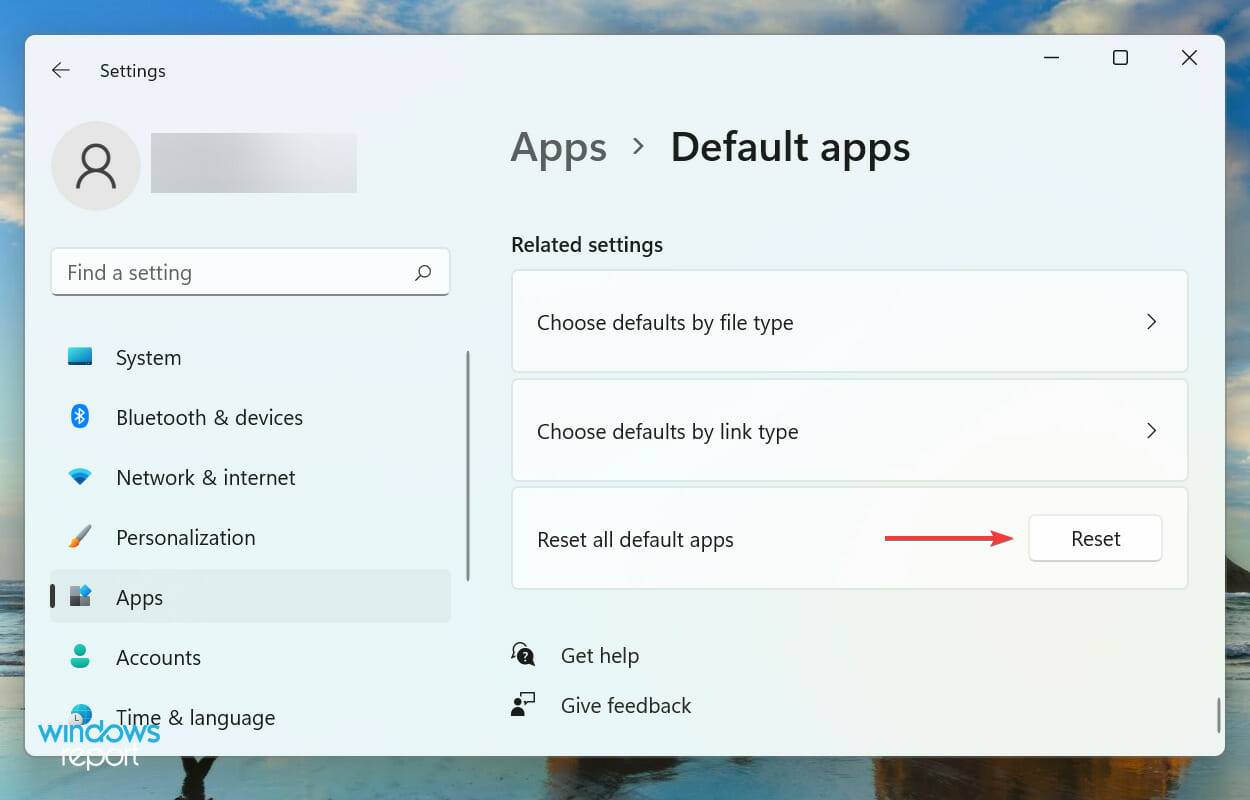Click the Apps sidebar icon
This screenshot has height=800, width=1250.
[x=78, y=597]
